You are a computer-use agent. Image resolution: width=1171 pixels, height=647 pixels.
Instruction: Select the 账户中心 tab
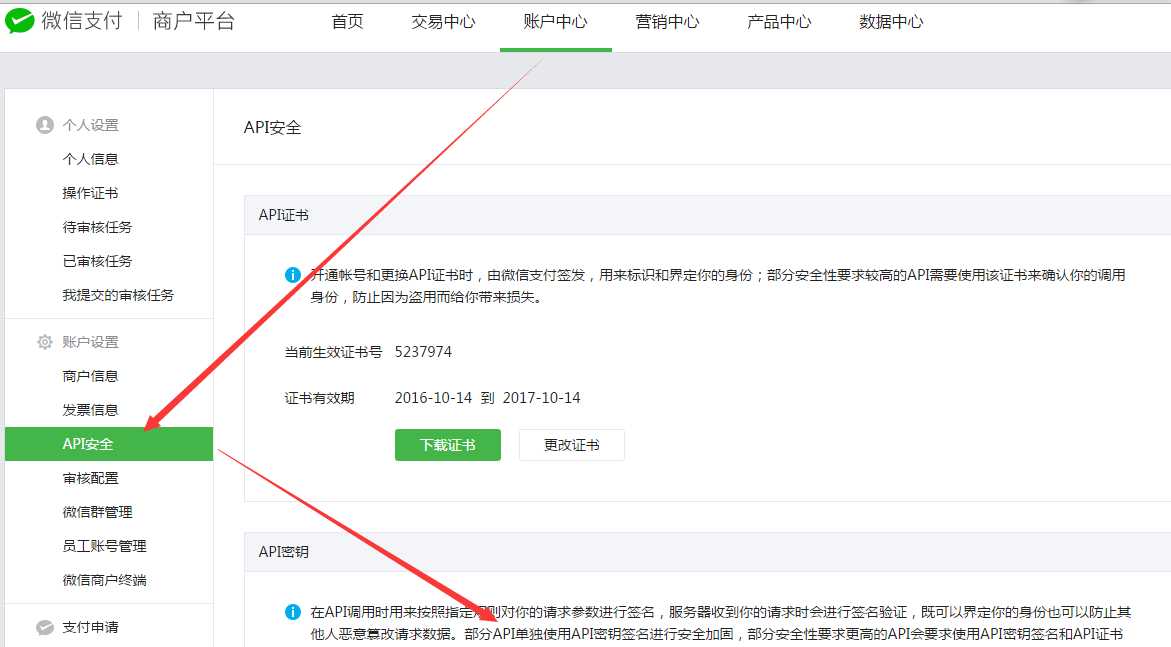coord(556,22)
